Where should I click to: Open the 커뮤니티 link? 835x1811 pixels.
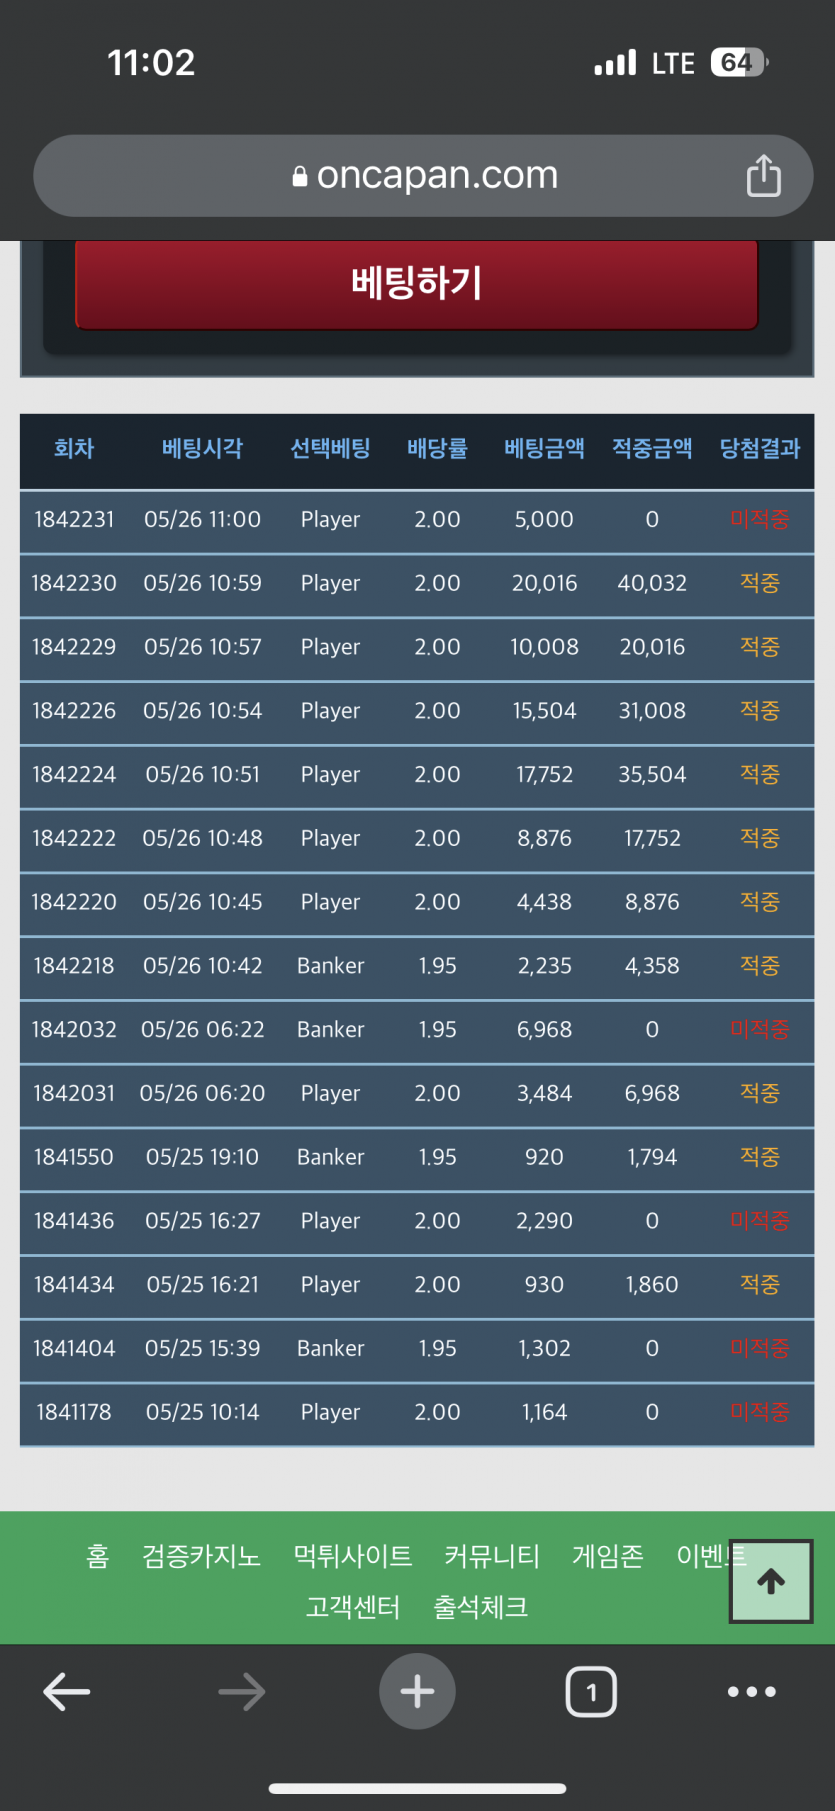coord(492,1556)
